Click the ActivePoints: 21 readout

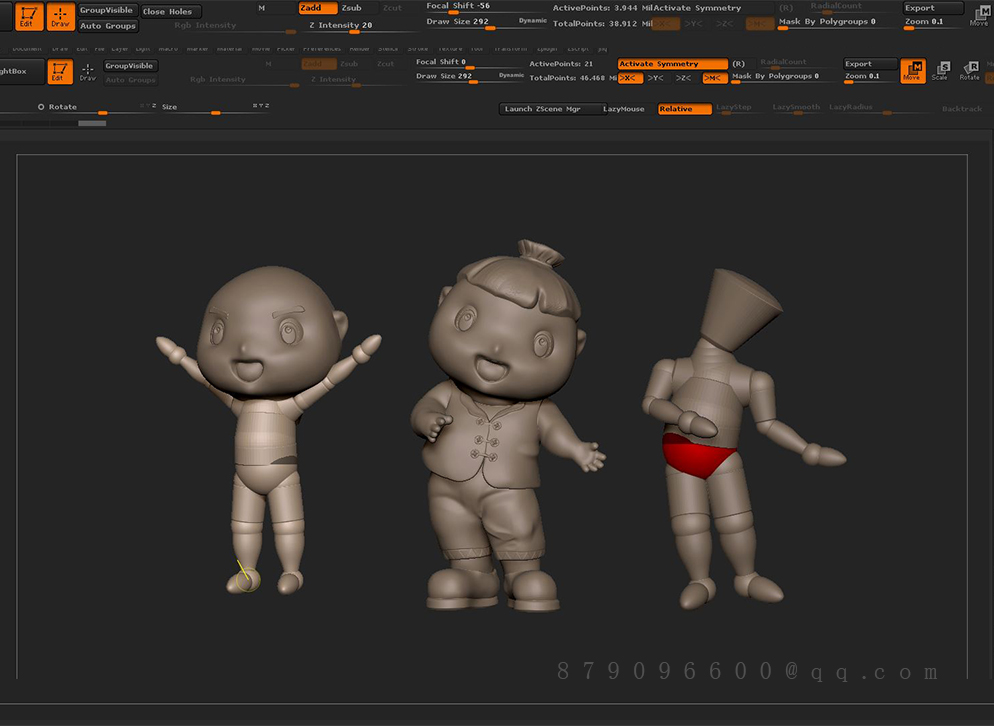point(561,64)
